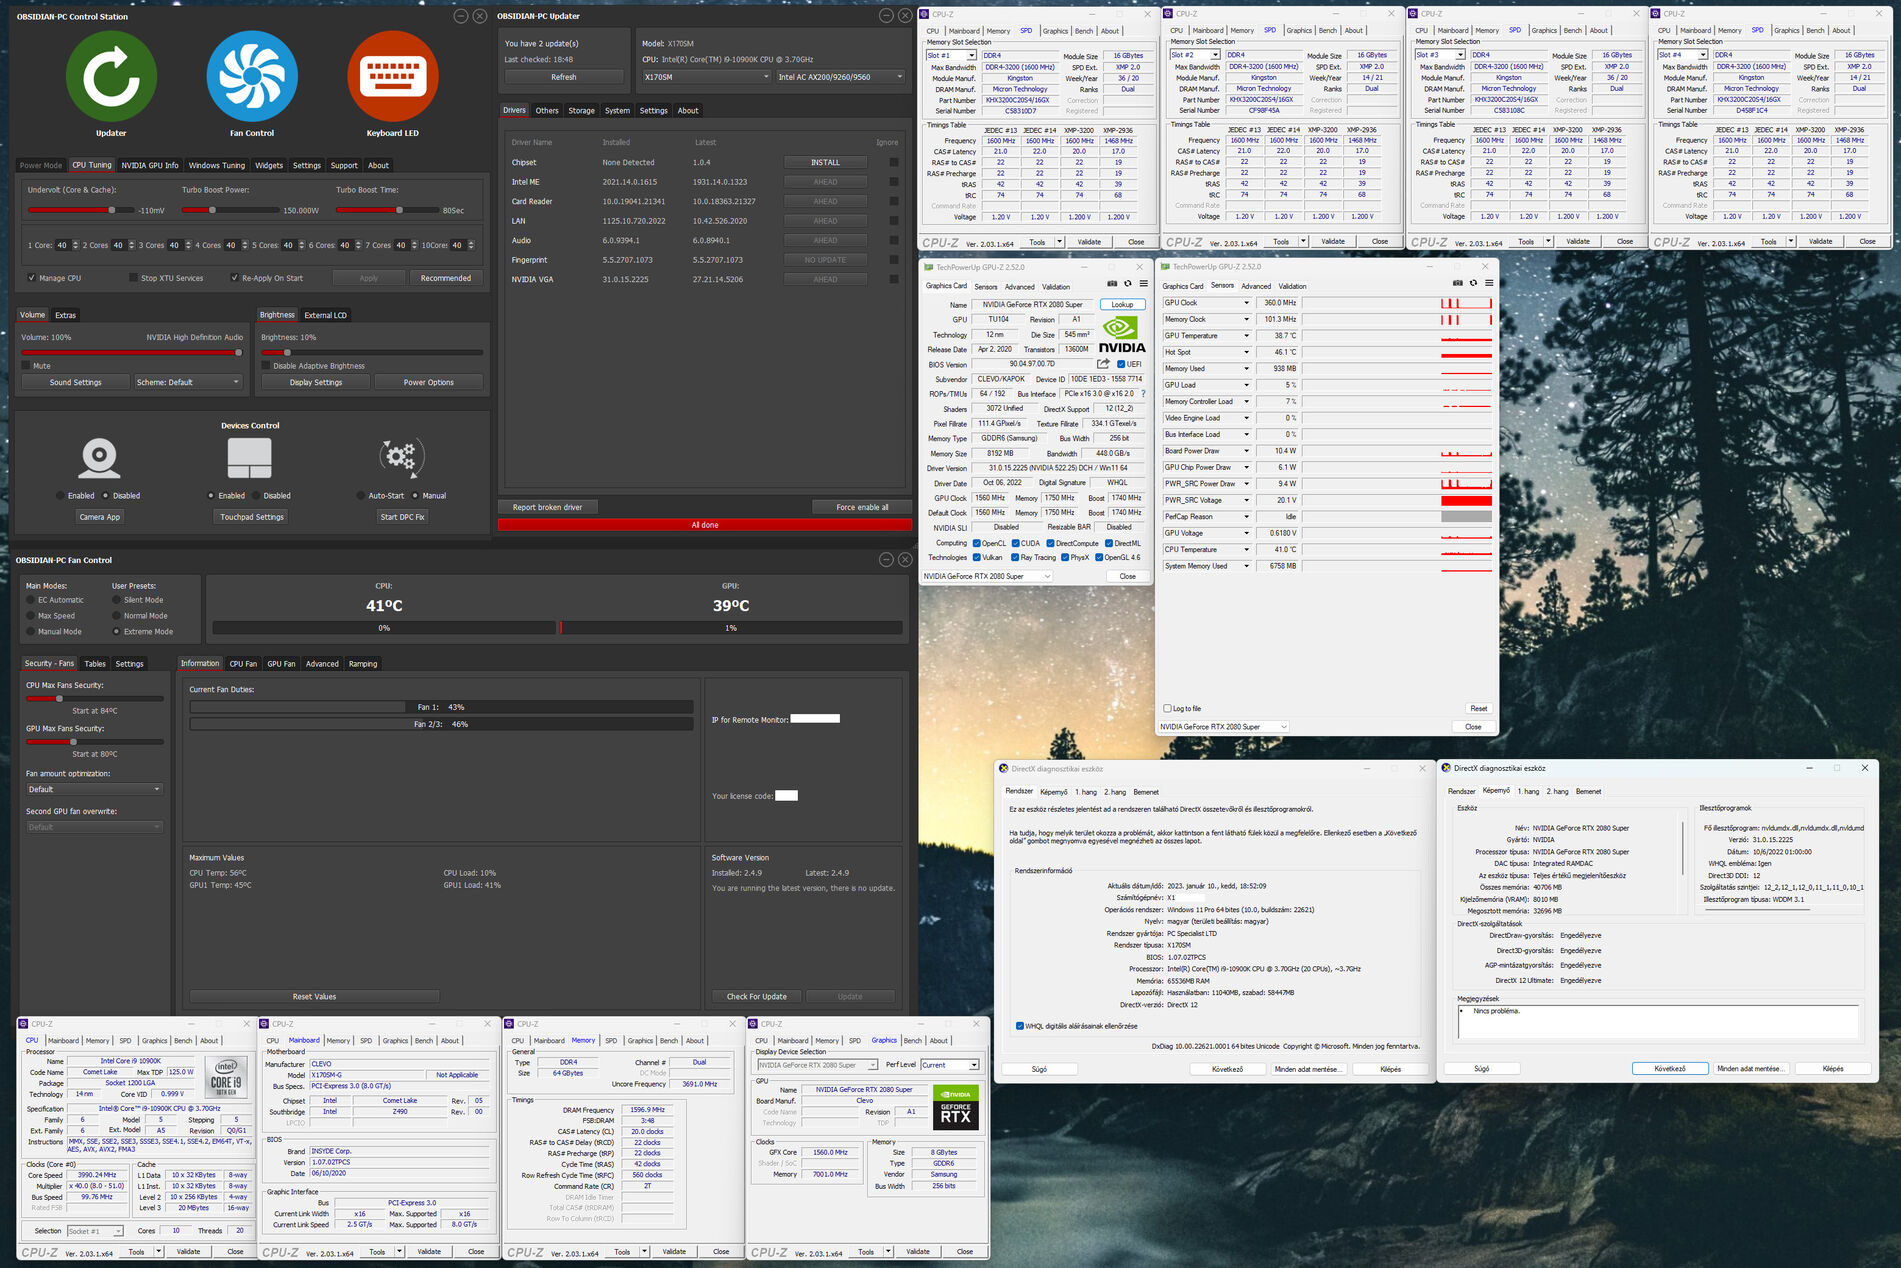Click the webcam icon in Devices Control
This screenshot has height=1268, width=1901.
pyautogui.click(x=99, y=458)
